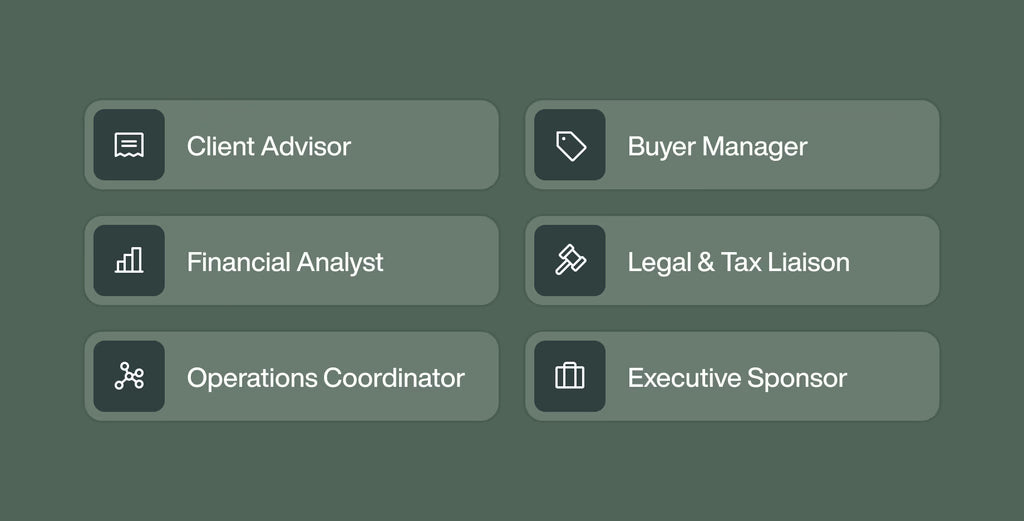Open the Legal & Tax Liaison text label
The image size is (1024, 521).
[739, 262]
